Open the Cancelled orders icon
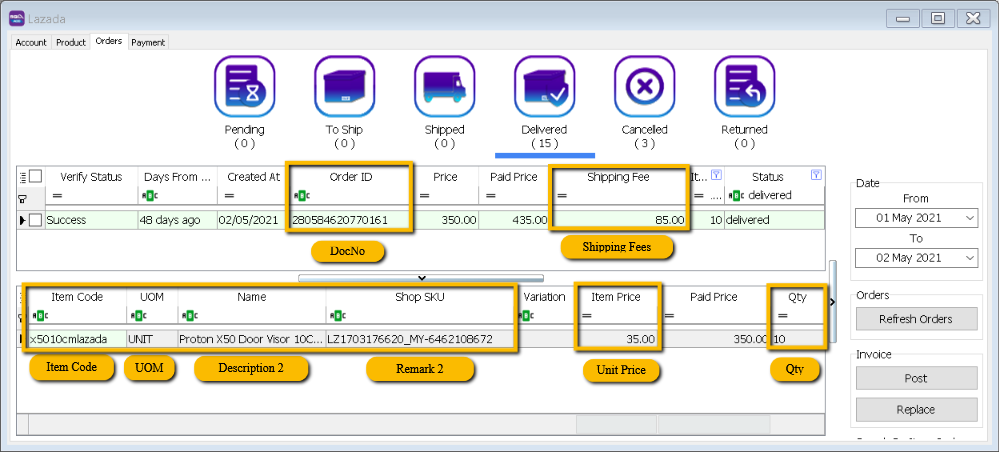999x452 pixels. [x=644, y=86]
